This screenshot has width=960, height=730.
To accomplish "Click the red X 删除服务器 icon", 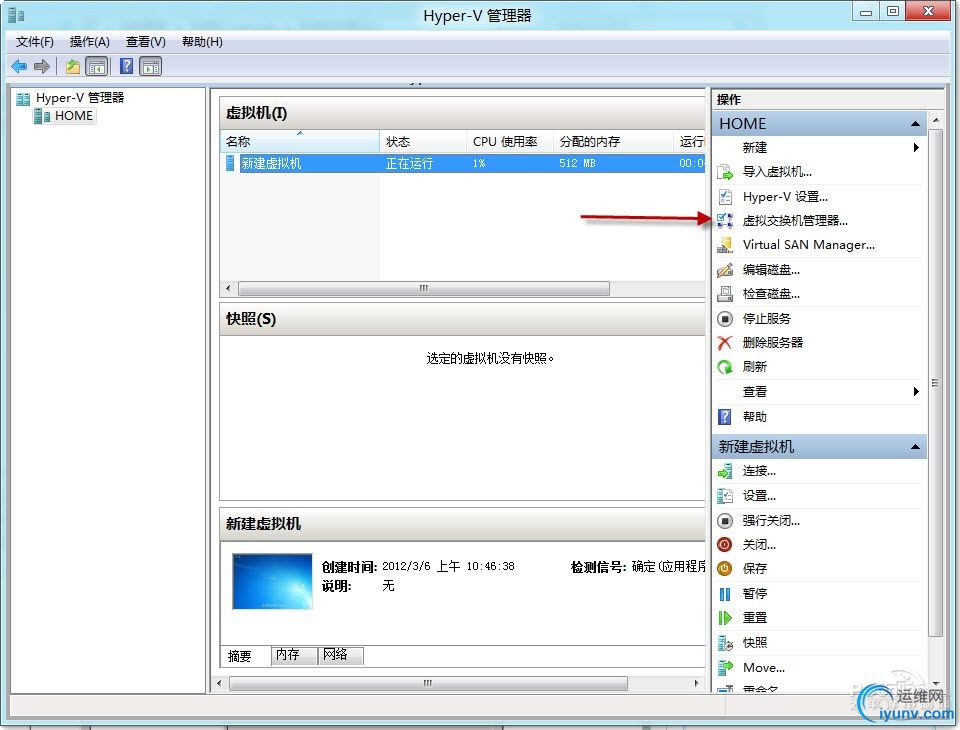I will [x=725, y=342].
